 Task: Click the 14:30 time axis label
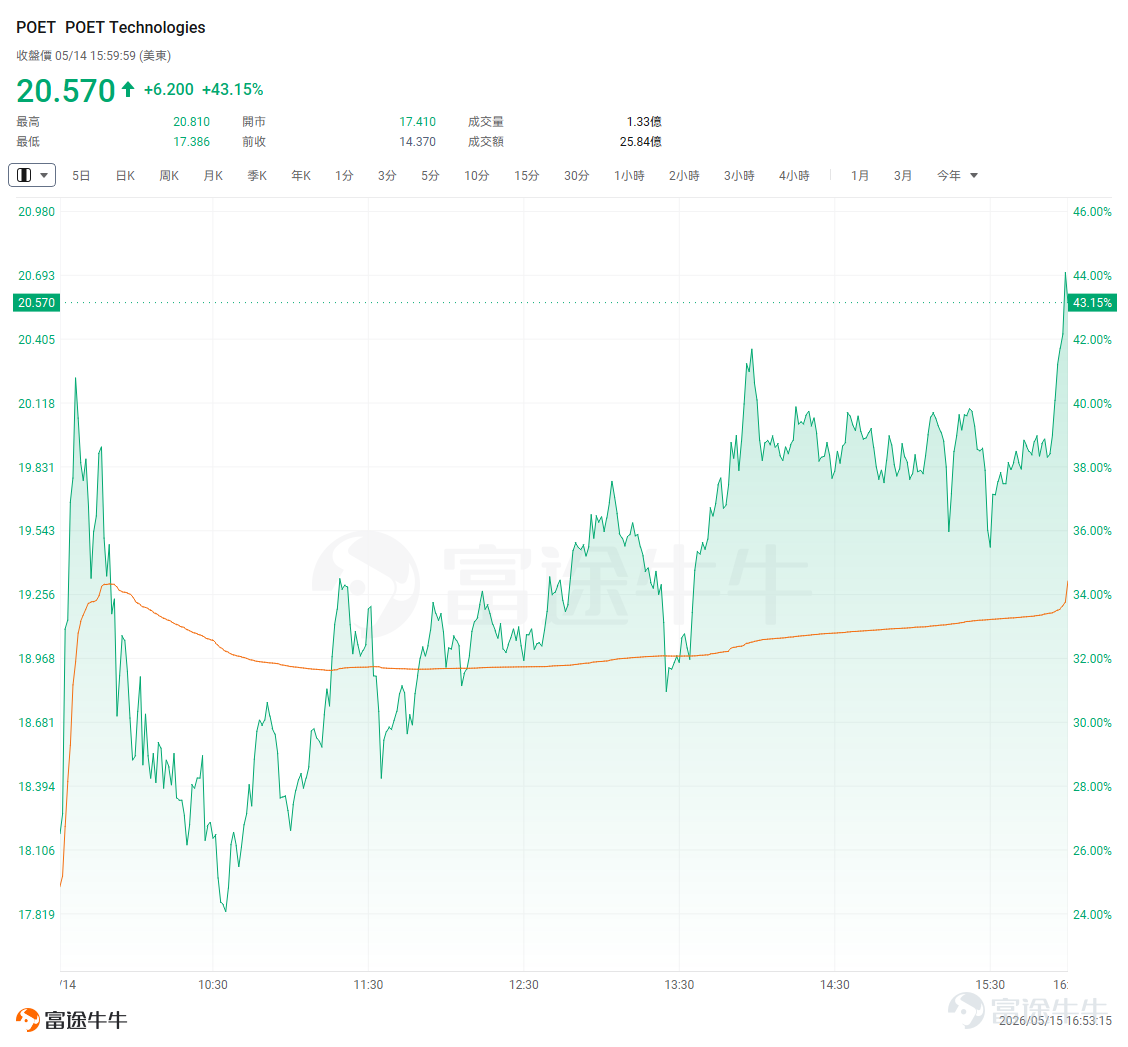coord(834,984)
